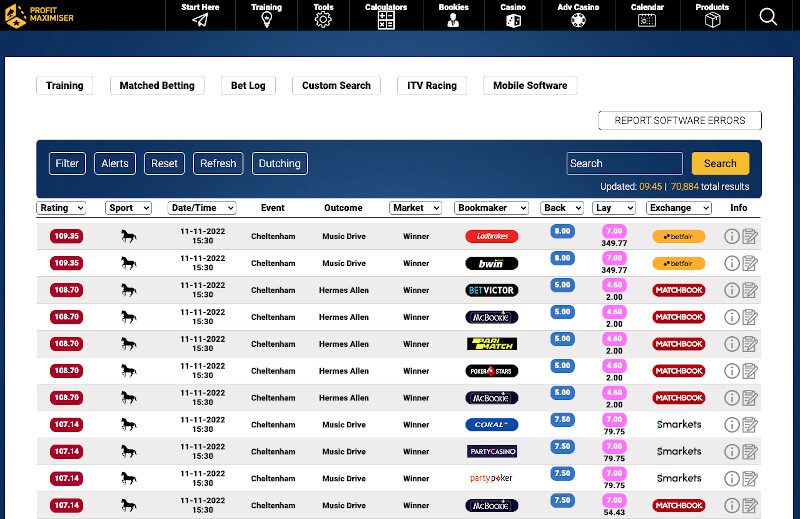Click the Profit Maximiser logo
The image size is (800, 519).
[39, 15]
